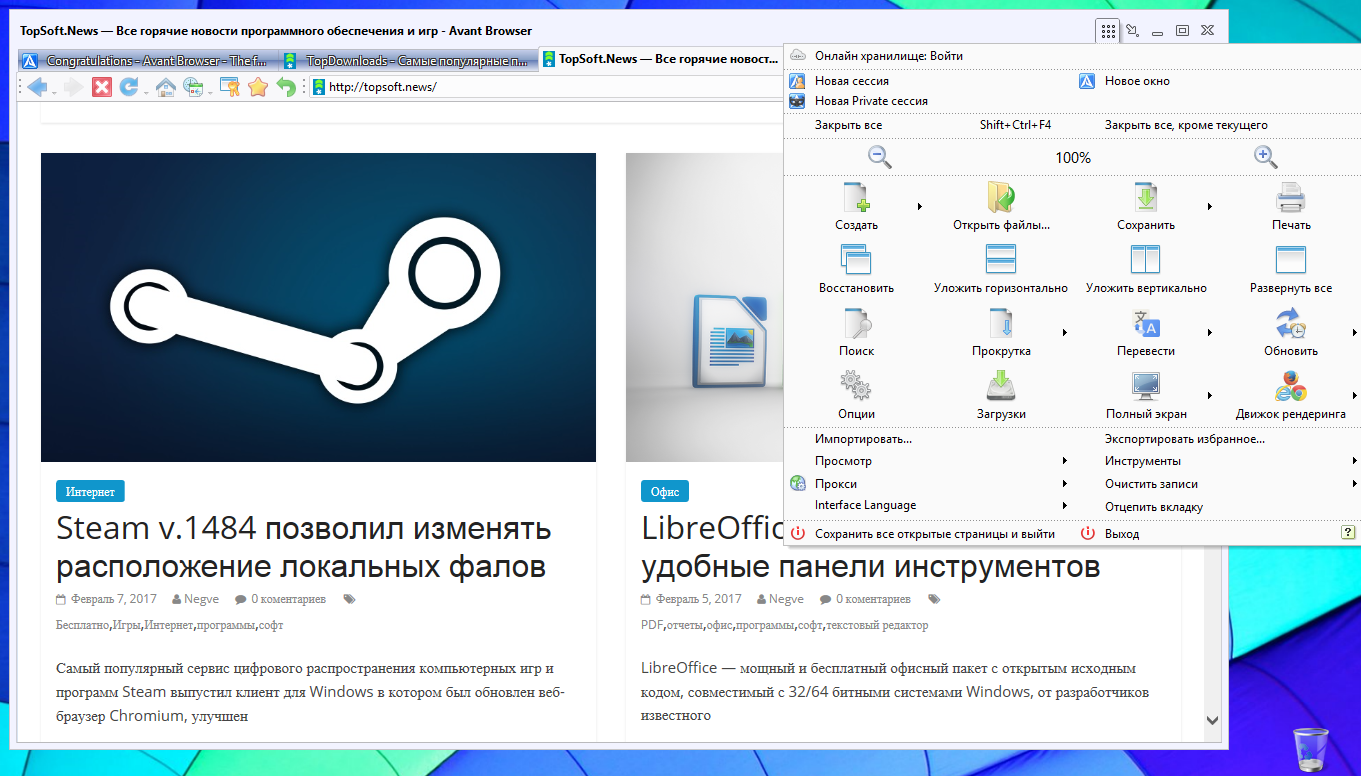Screen dimensions: 1361x776
Task: Switch to Congratulations - Avant Browser tab
Action: [x=148, y=60]
